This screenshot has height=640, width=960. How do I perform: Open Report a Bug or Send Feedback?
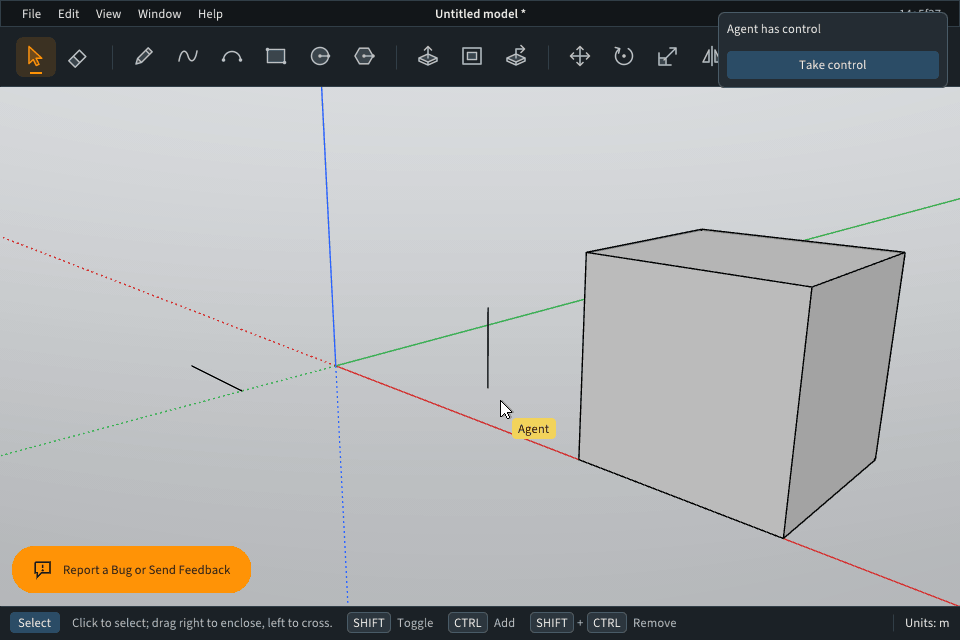(x=132, y=570)
